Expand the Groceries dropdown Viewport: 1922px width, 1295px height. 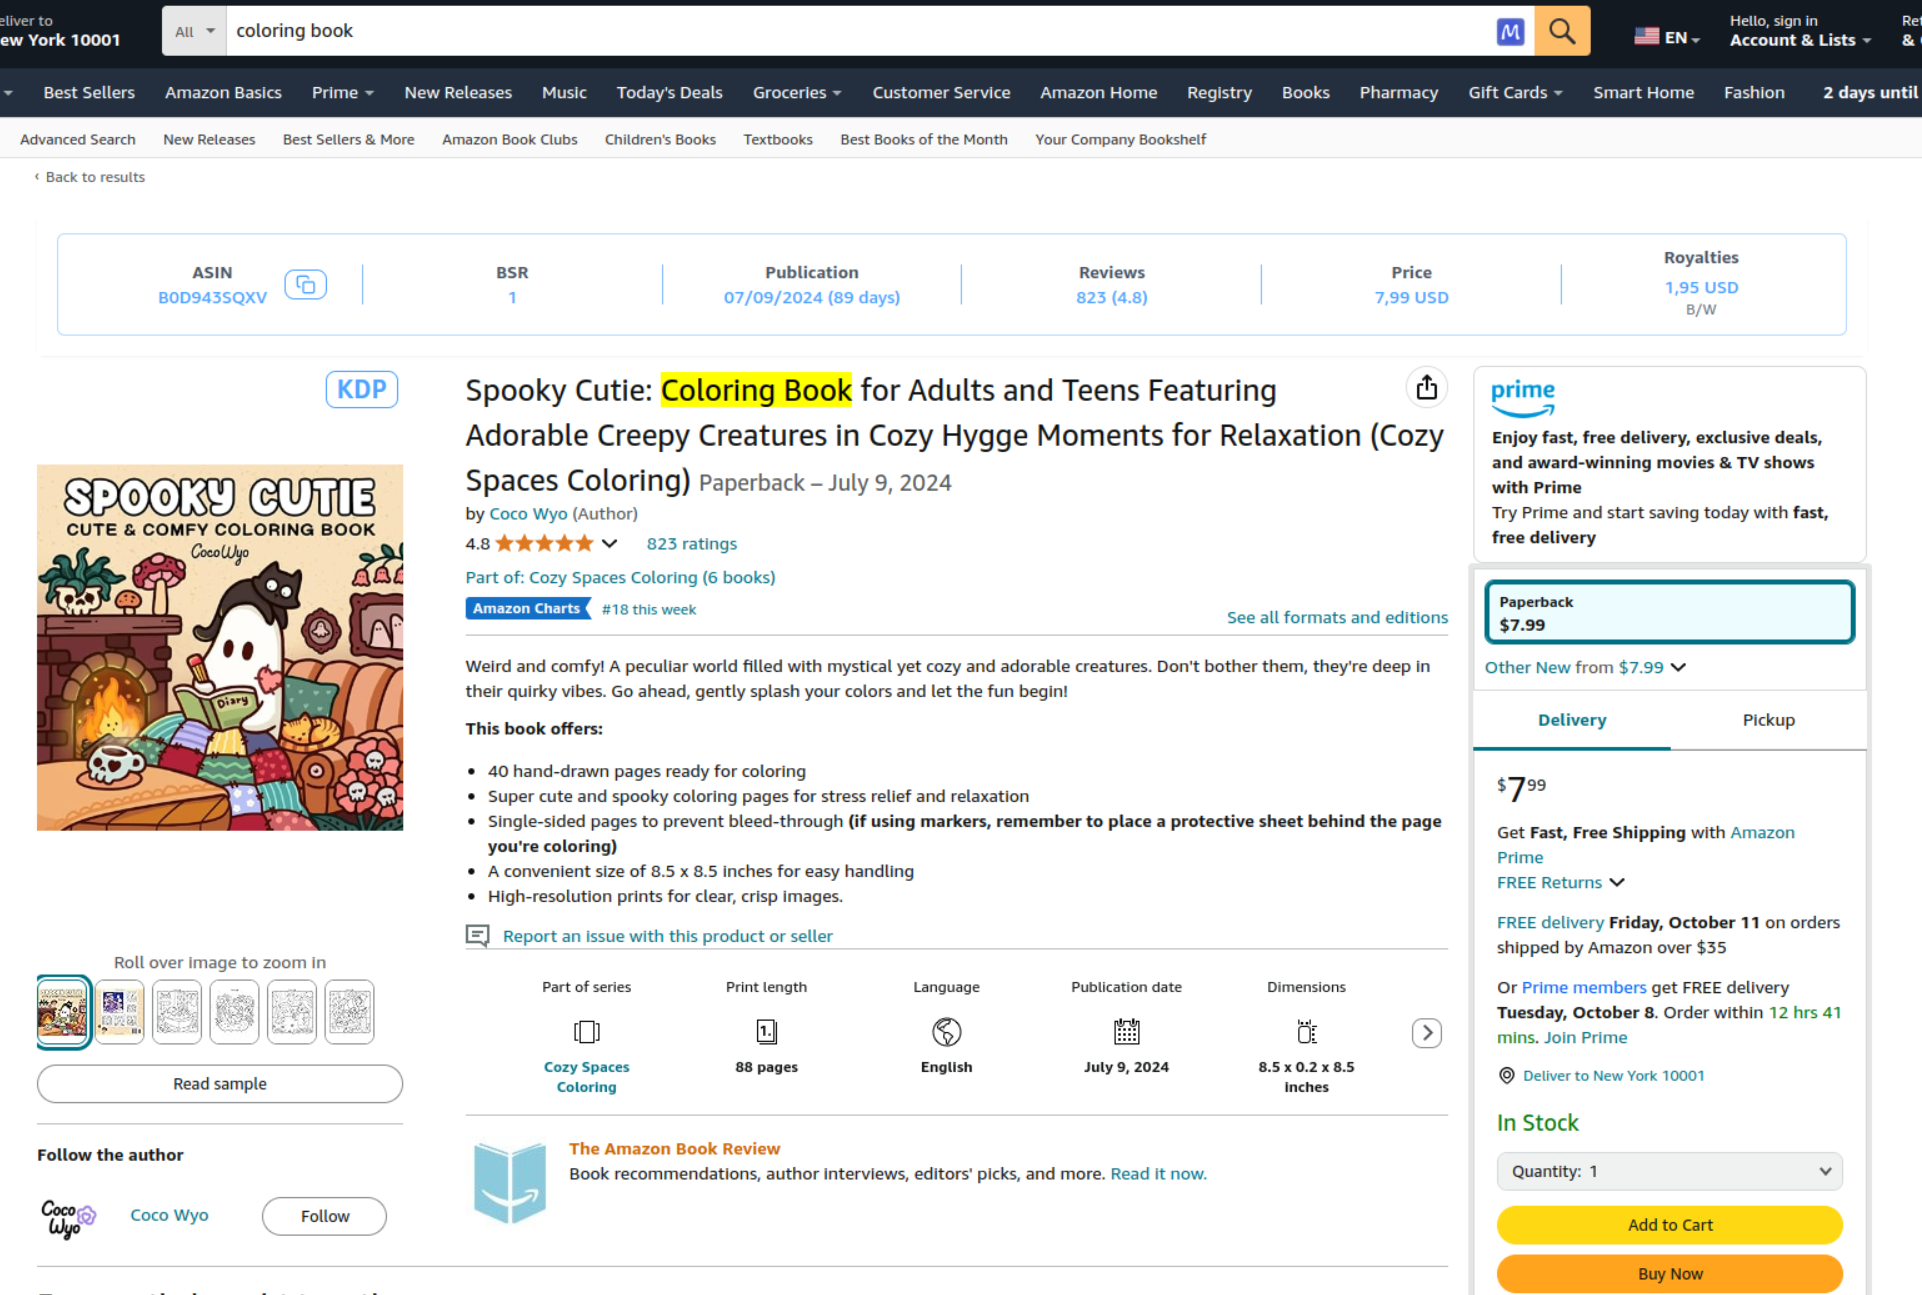coord(797,92)
